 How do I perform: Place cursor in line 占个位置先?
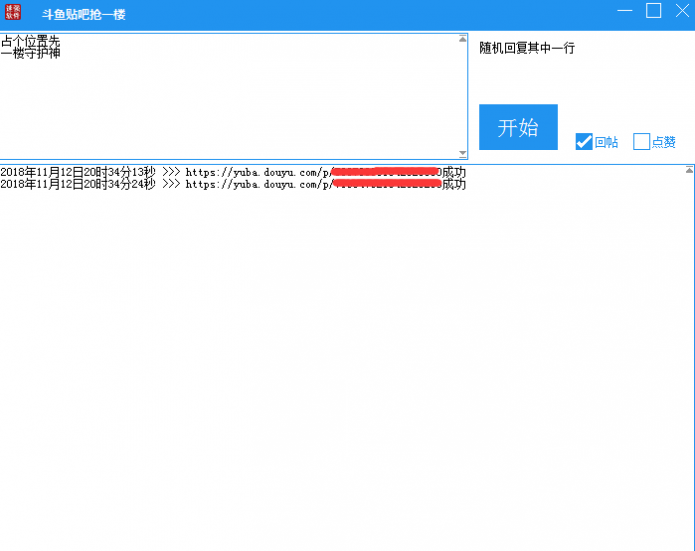pos(30,41)
